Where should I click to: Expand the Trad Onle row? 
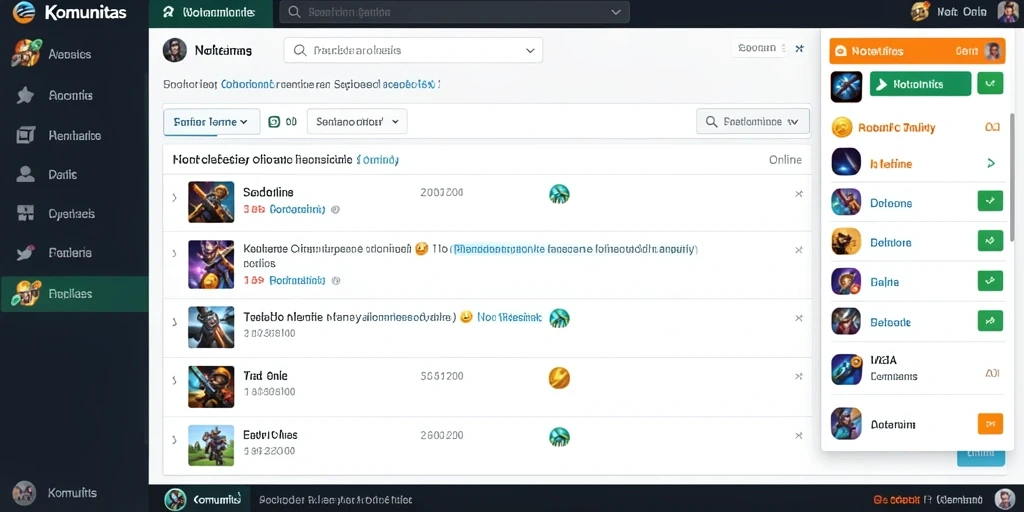point(174,380)
